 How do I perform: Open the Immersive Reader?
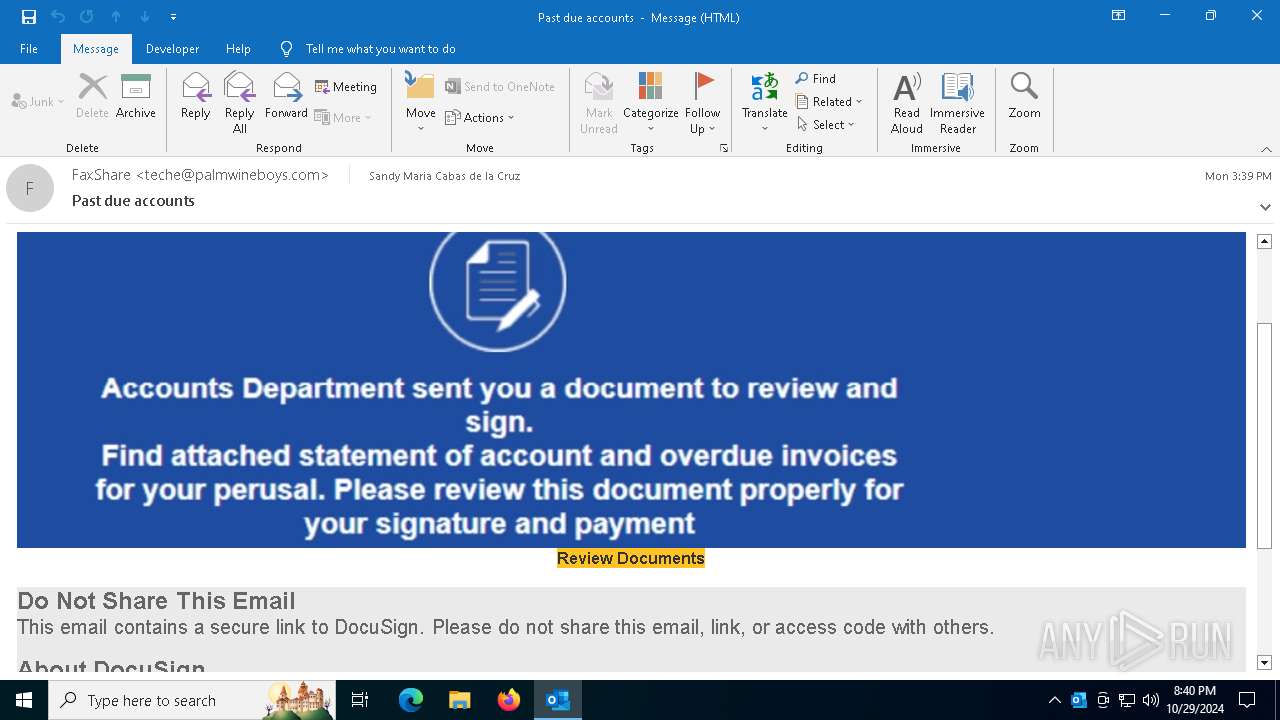coord(958,103)
